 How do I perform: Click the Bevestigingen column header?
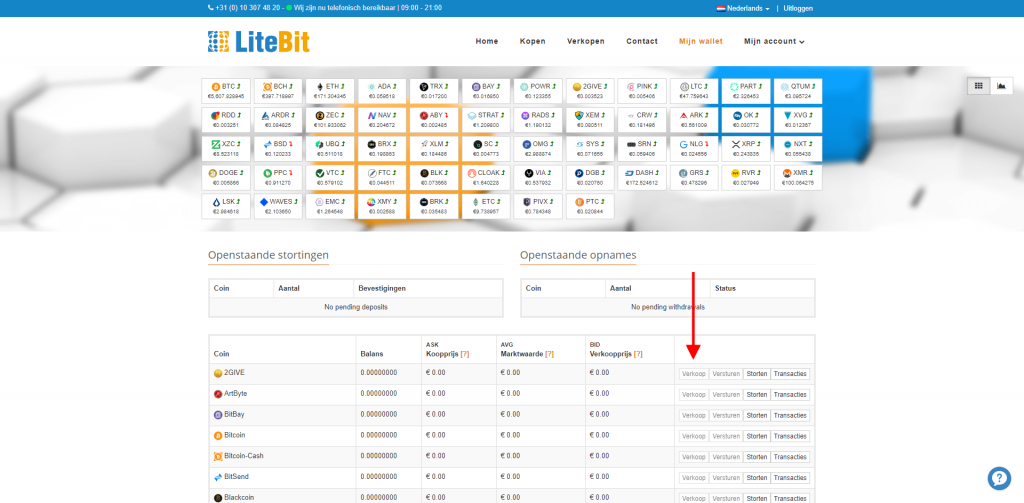click(x=382, y=287)
